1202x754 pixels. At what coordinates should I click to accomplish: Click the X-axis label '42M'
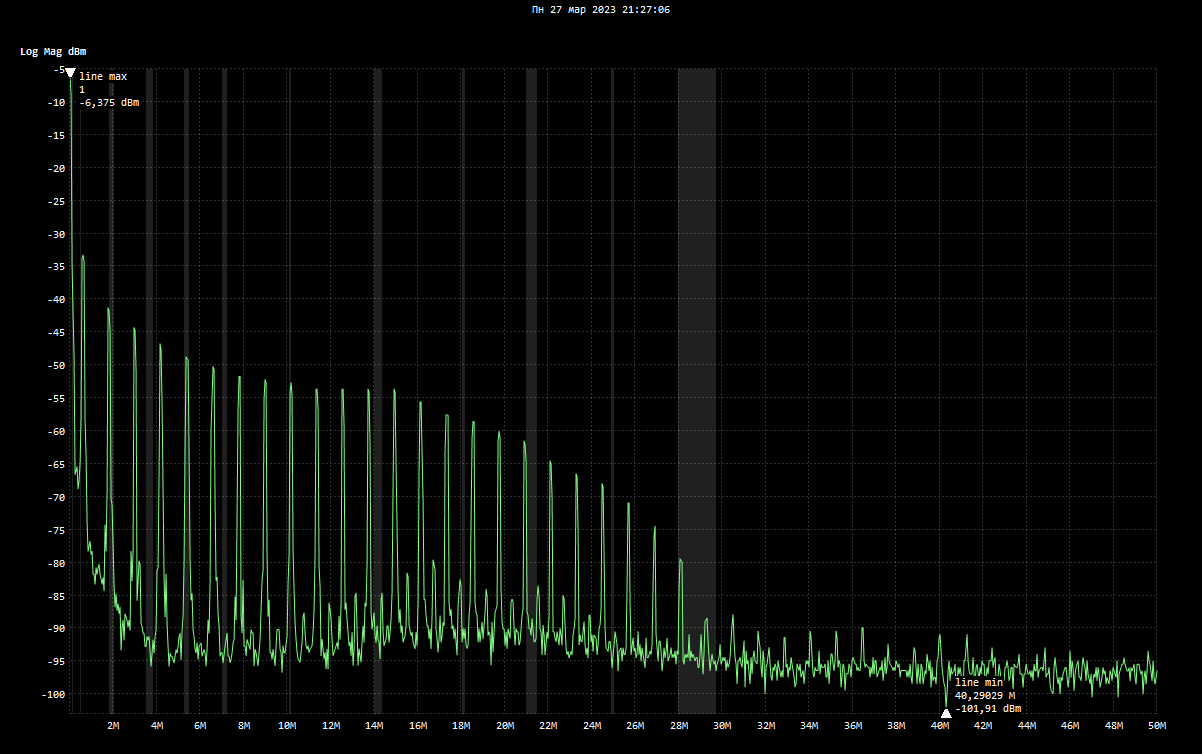[x=983, y=725]
